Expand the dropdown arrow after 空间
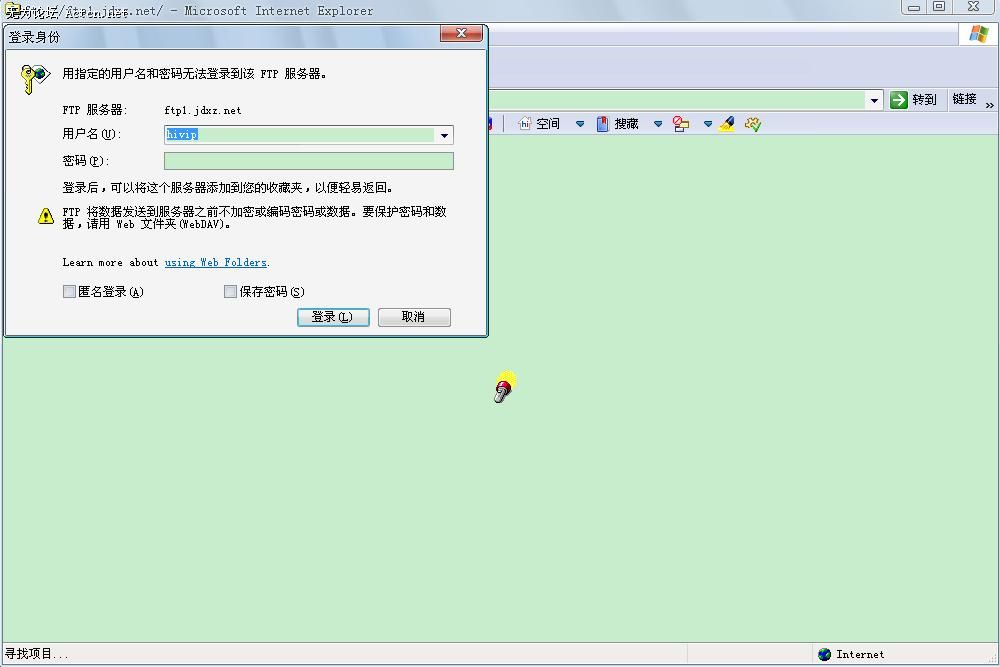The width and height of the screenshot is (1000, 667). pyautogui.click(x=580, y=124)
